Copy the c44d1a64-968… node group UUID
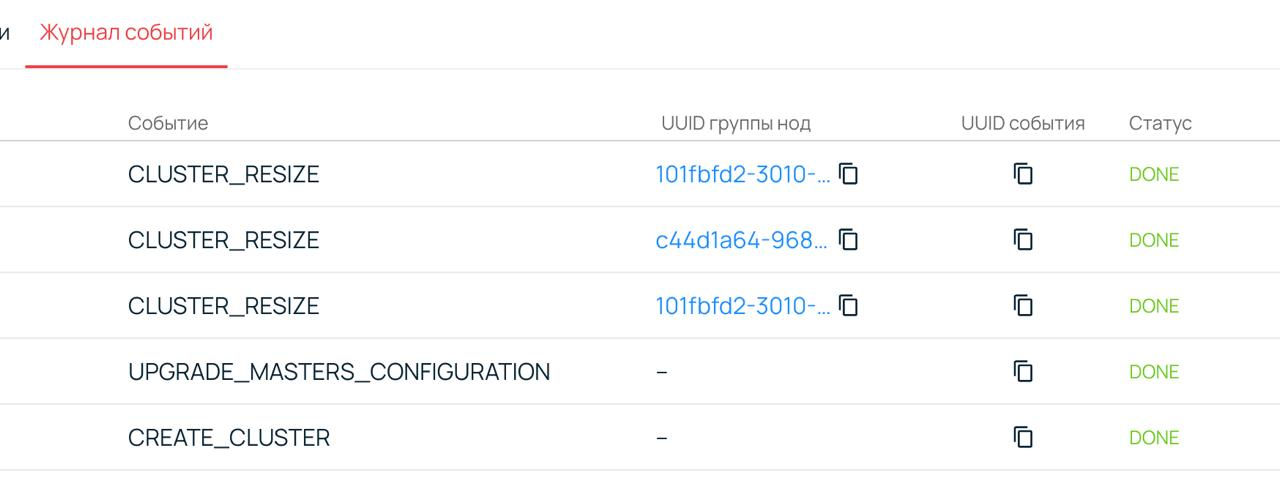Screen dimensions: 1280x492 [849, 240]
